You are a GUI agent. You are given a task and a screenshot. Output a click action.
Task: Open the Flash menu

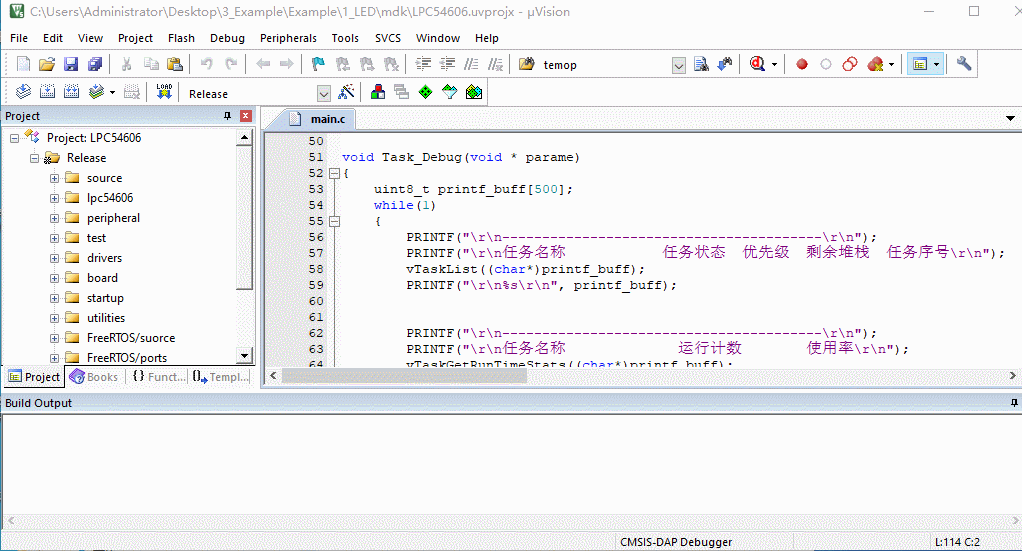pyautogui.click(x=181, y=38)
